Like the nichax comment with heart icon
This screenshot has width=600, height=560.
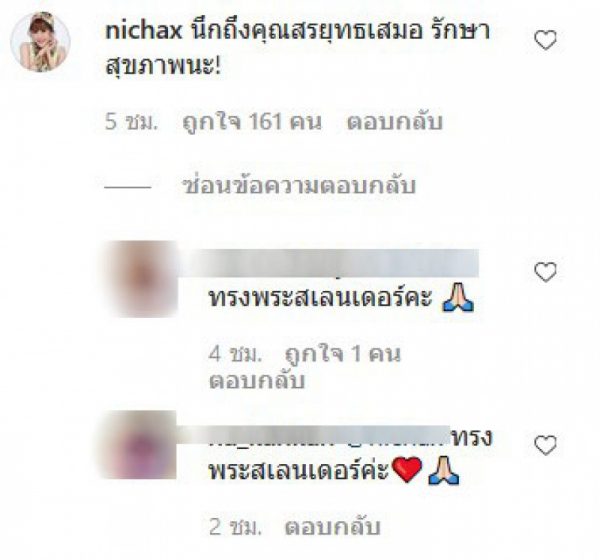point(545,40)
